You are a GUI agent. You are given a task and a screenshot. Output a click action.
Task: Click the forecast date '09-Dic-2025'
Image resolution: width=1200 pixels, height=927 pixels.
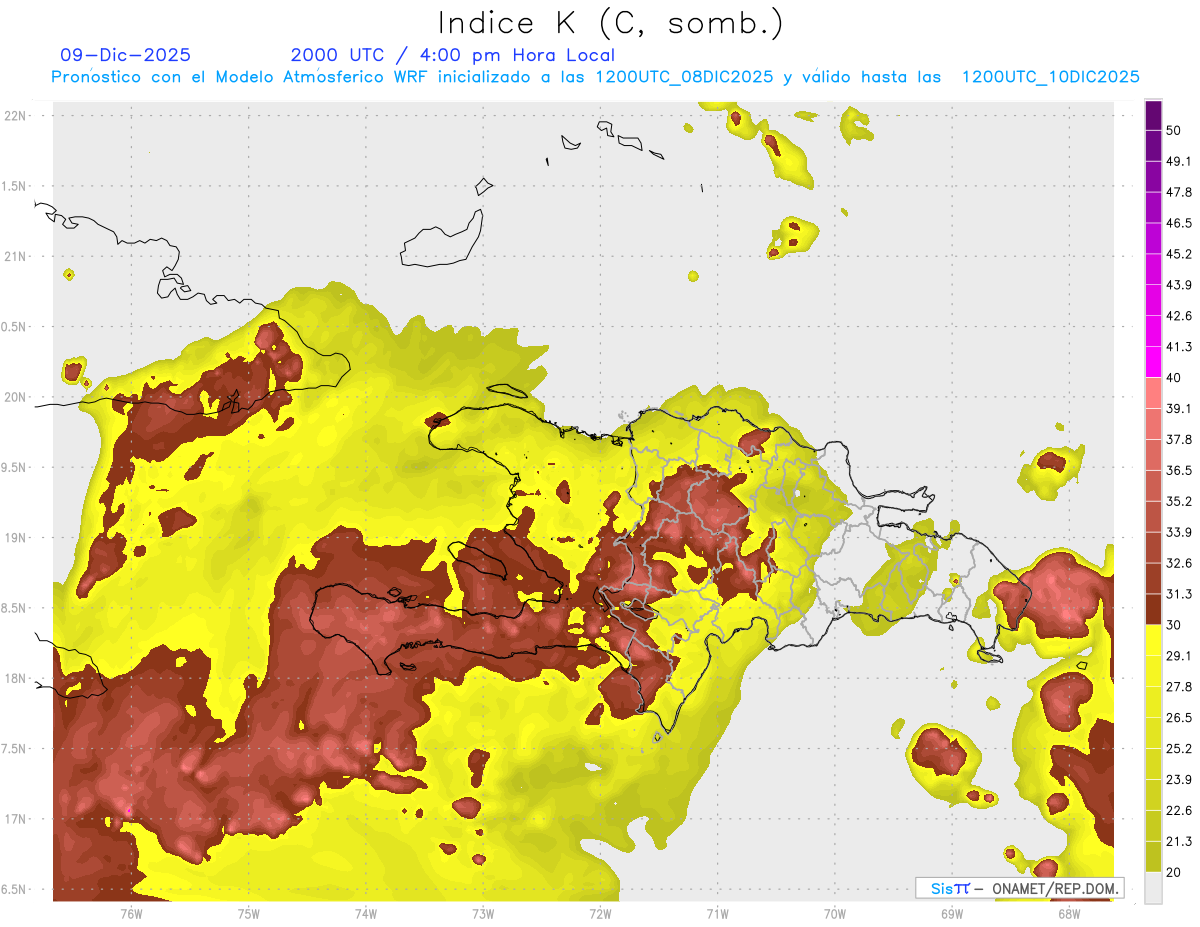coord(126,55)
